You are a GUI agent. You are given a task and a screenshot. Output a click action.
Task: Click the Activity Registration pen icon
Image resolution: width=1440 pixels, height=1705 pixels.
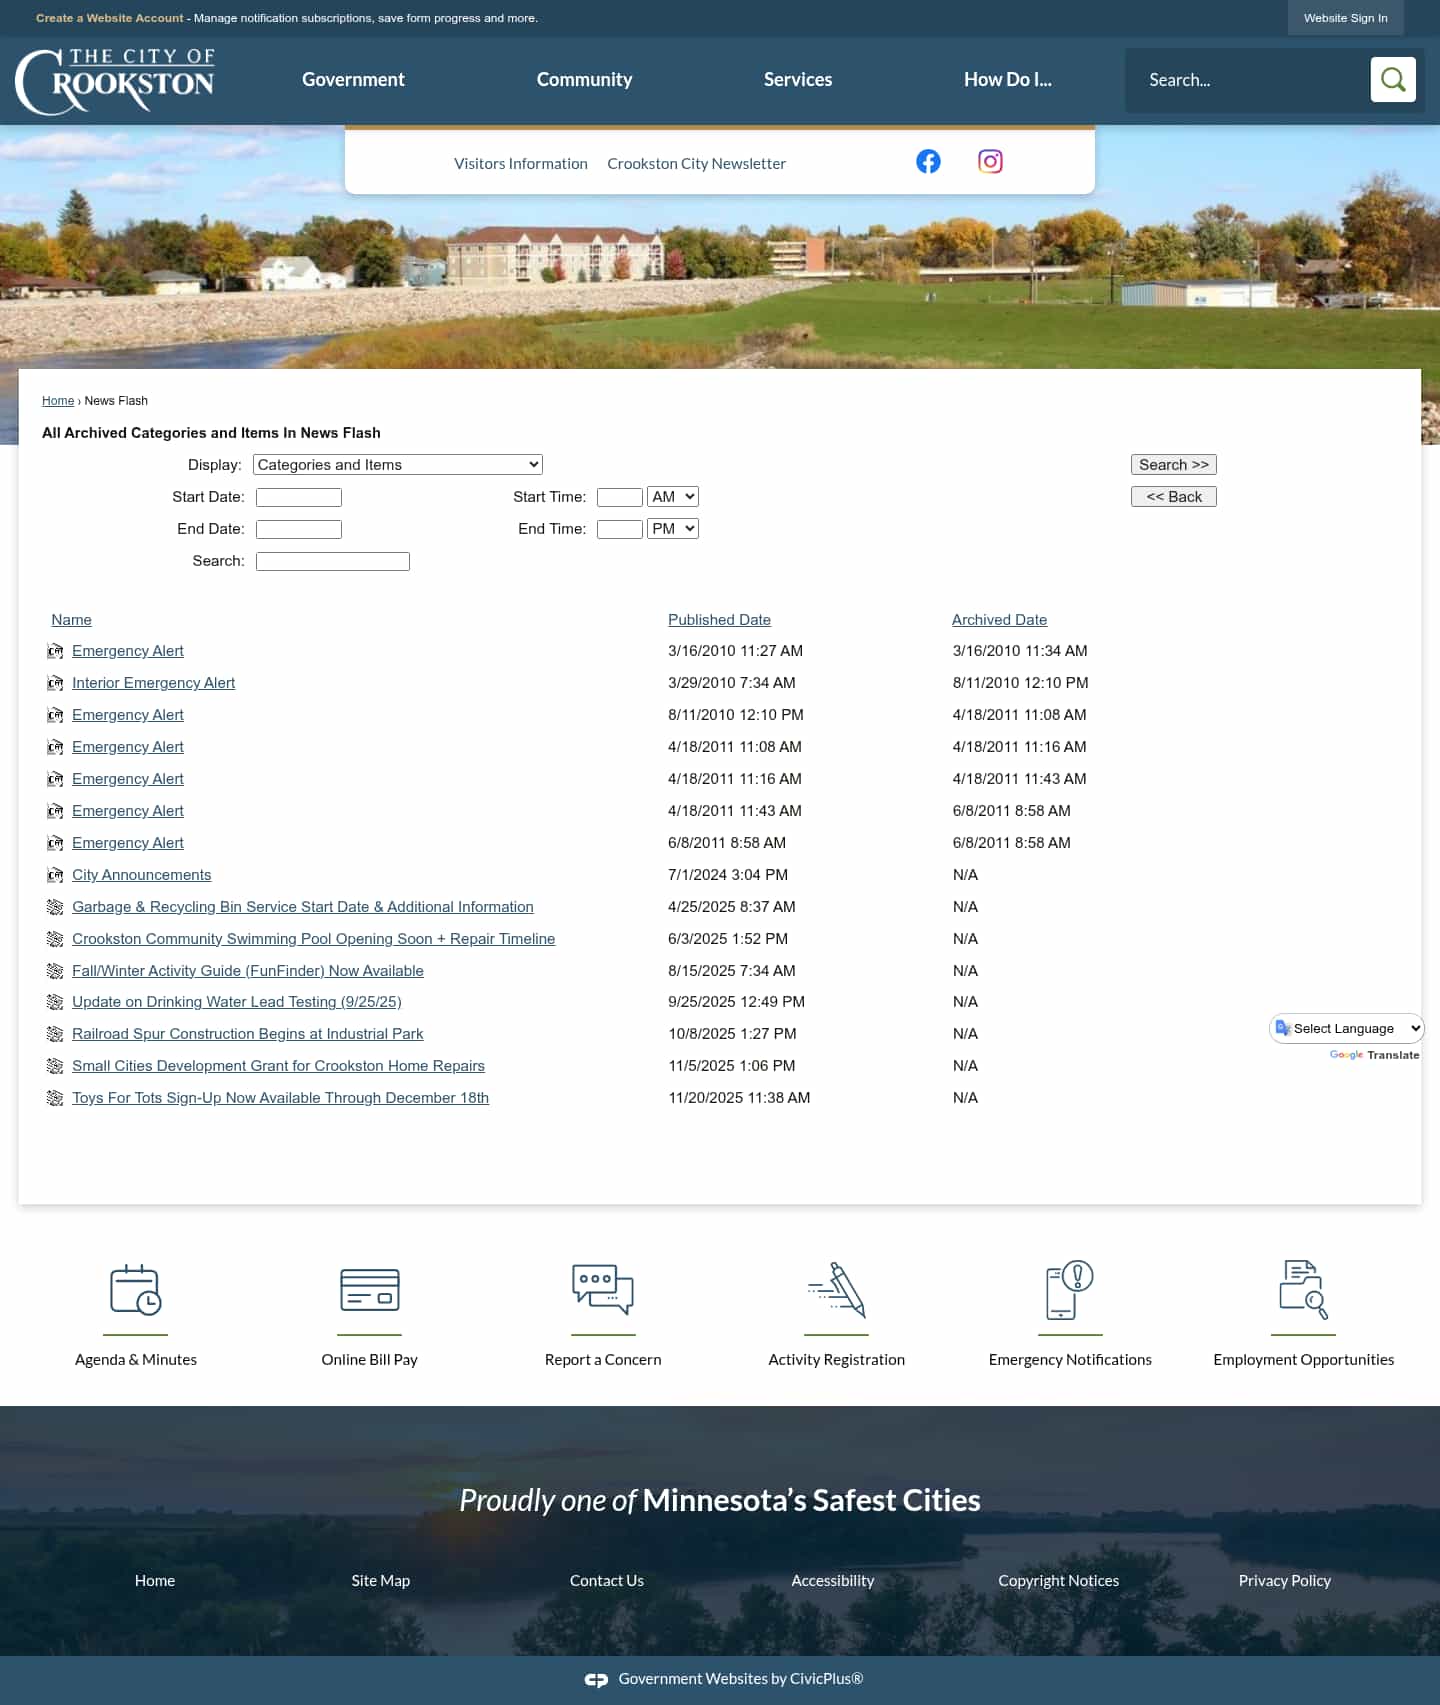[x=837, y=1290]
